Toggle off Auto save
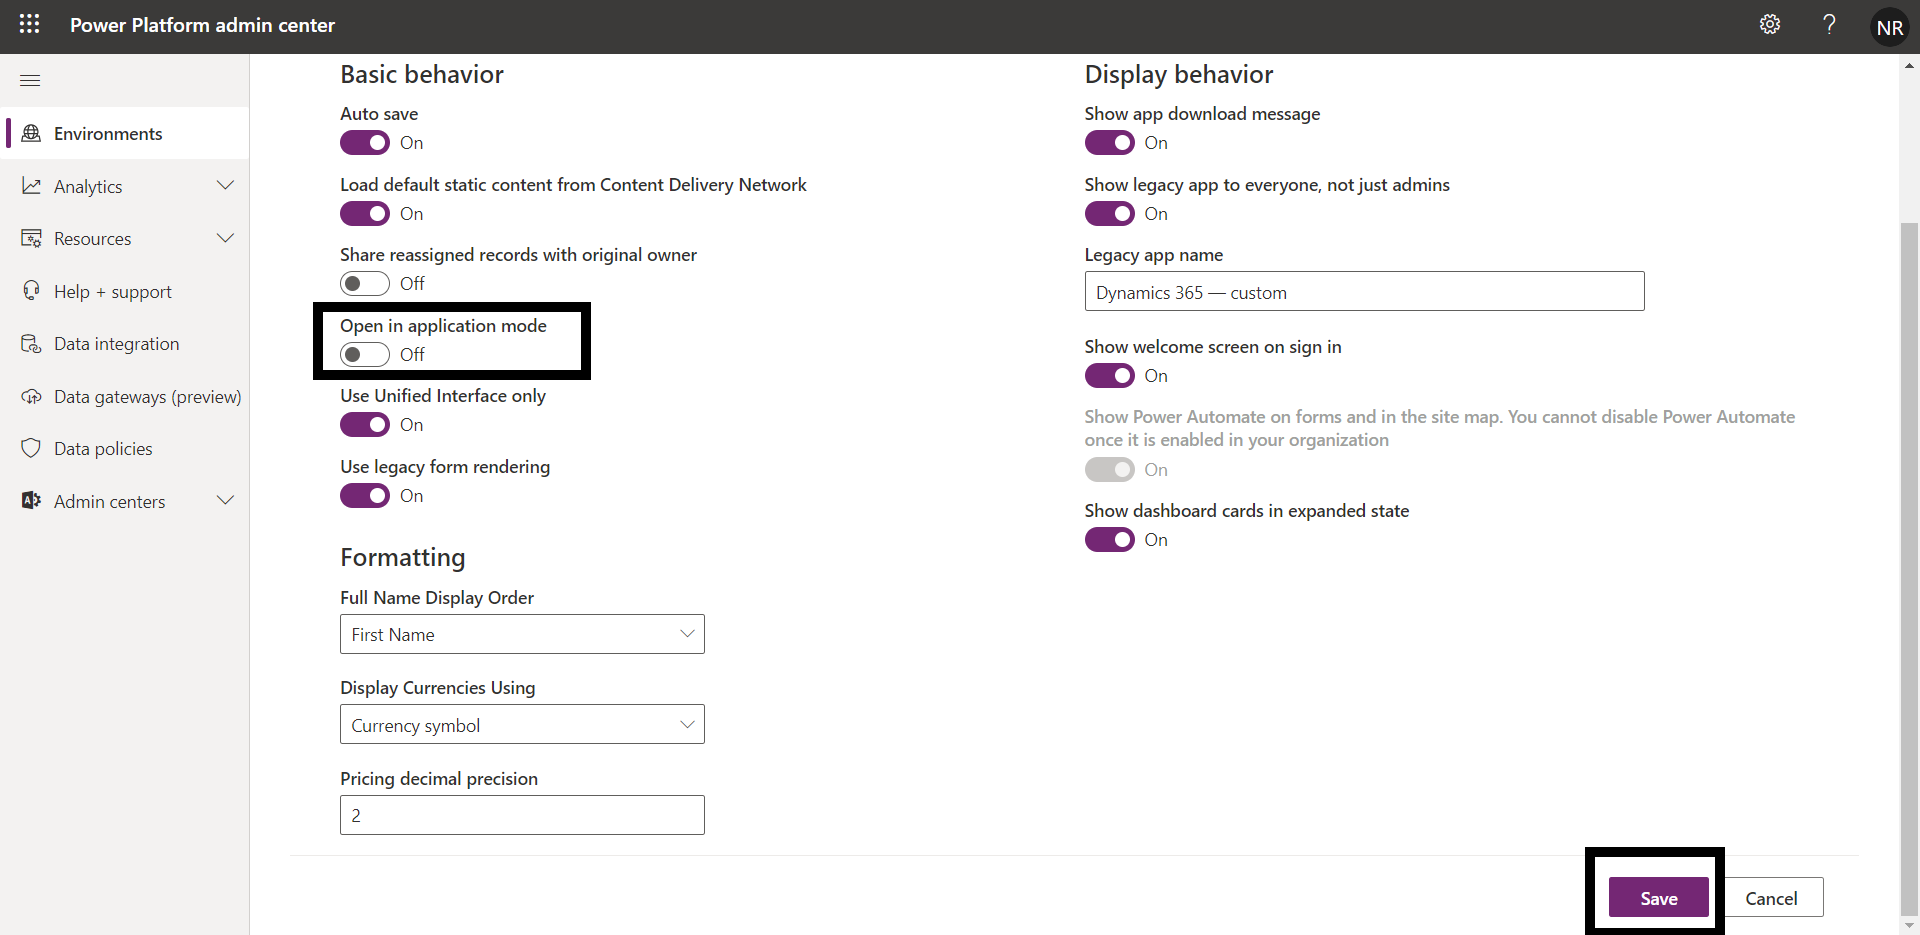 pos(365,143)
